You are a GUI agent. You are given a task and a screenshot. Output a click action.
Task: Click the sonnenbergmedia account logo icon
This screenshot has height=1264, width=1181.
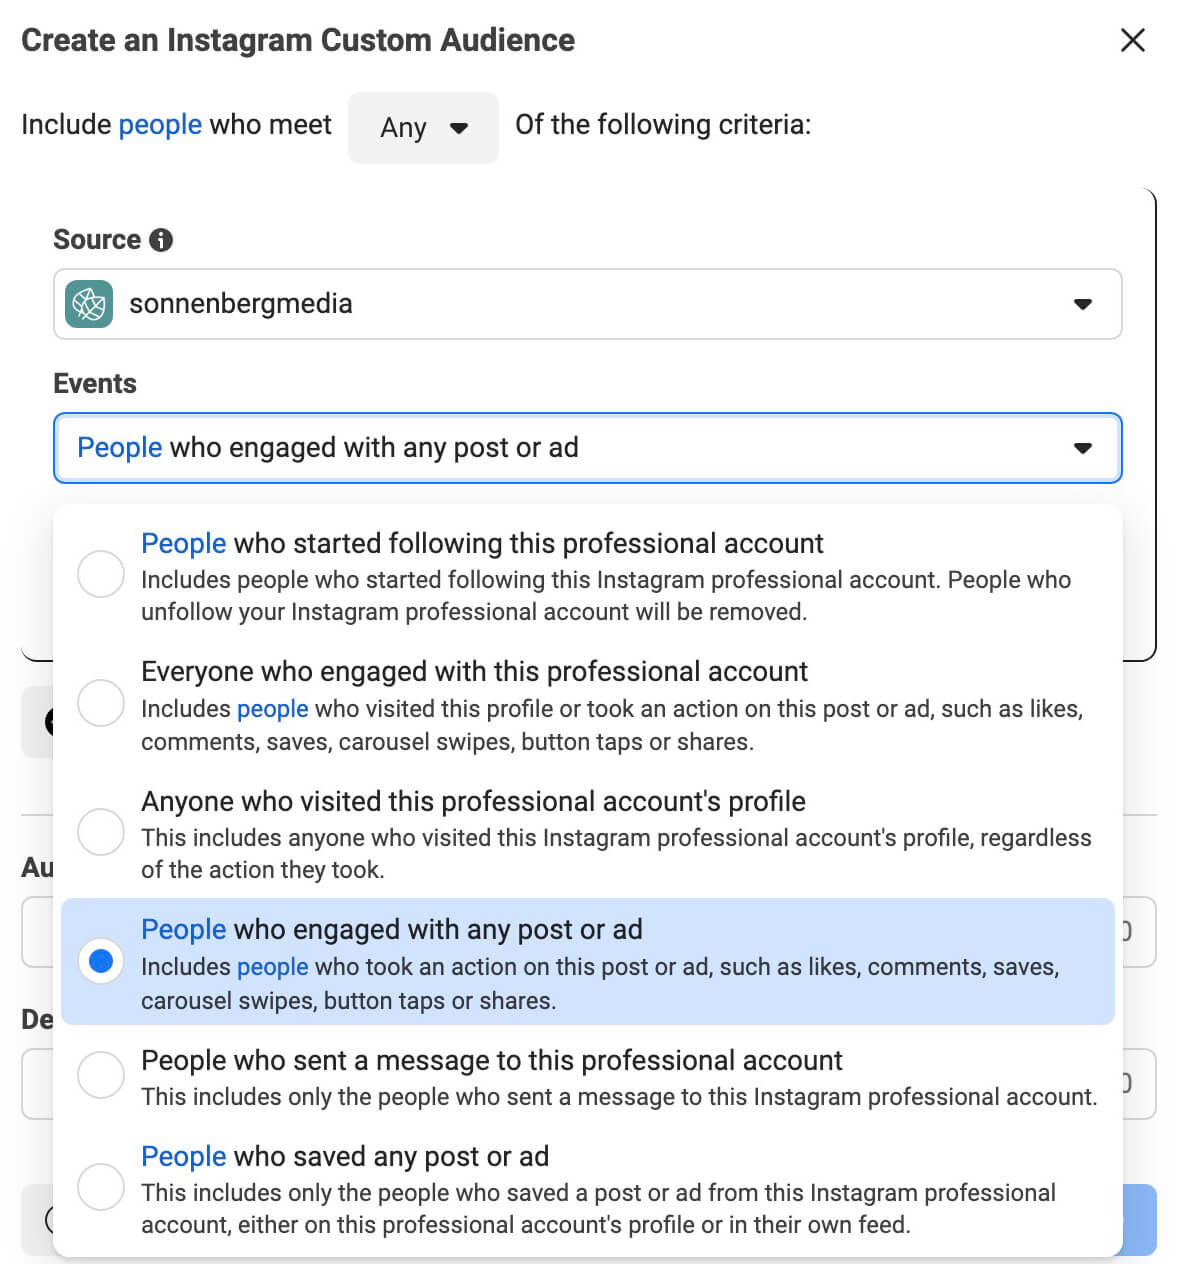89,304
